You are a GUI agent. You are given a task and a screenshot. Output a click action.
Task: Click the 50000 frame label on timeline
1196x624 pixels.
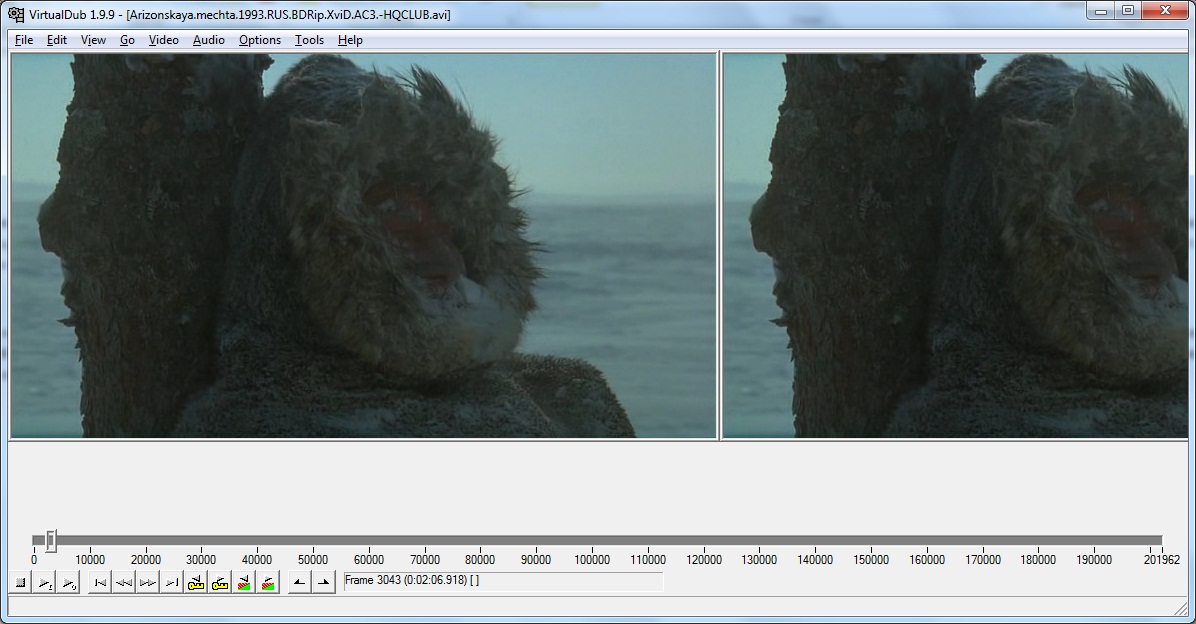pyautogui.click(x=313, y=559)
